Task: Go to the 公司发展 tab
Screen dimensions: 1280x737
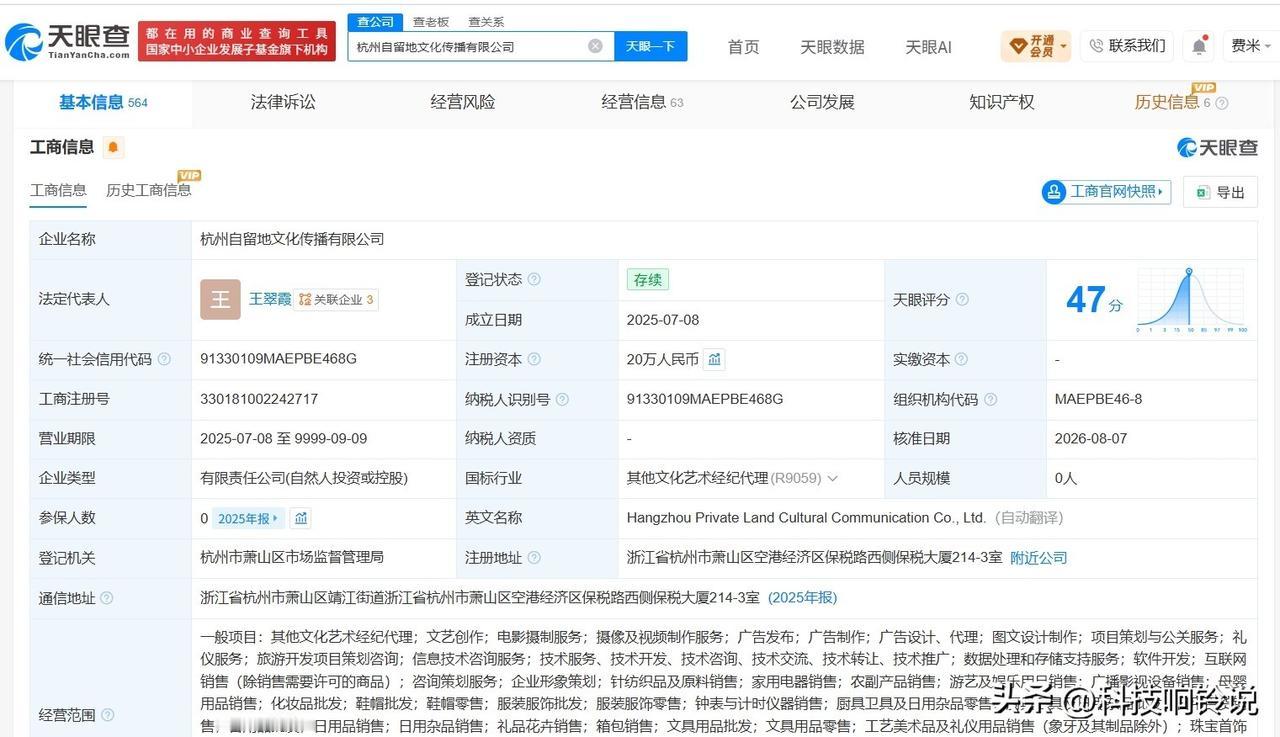Action: [822, 102]
